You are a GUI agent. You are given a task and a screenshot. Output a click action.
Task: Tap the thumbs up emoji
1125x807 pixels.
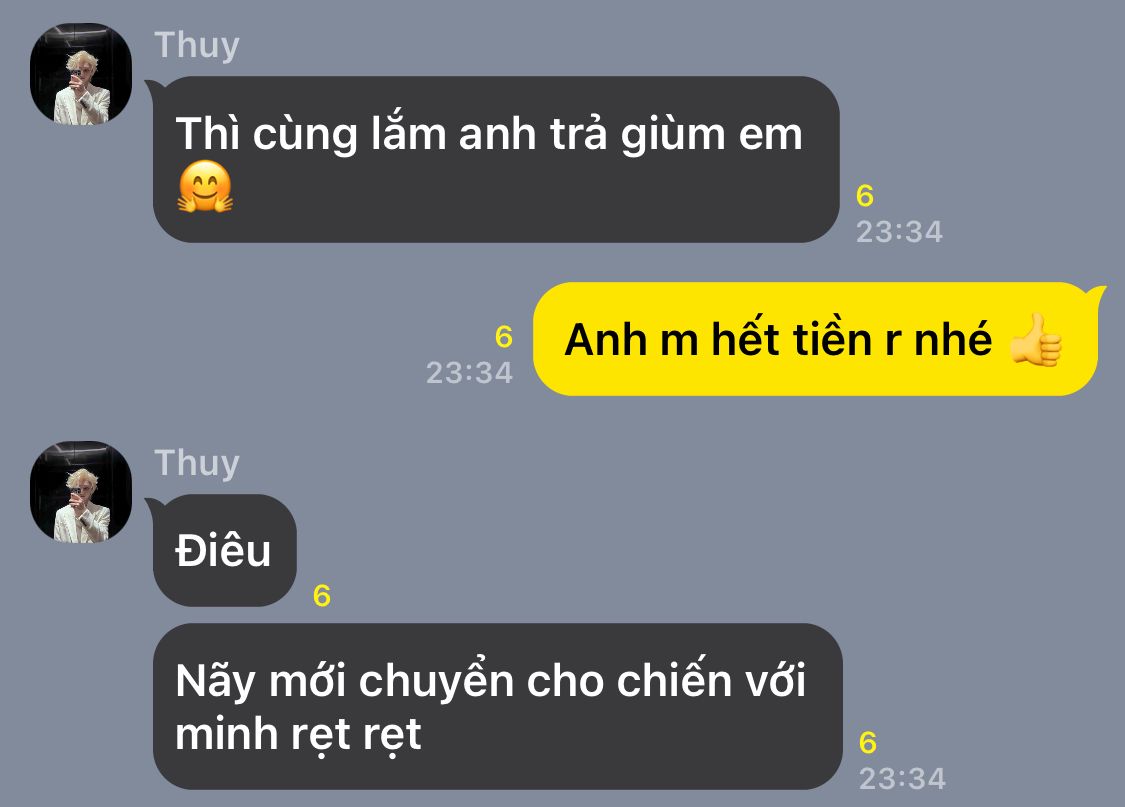click(1035, 339)
